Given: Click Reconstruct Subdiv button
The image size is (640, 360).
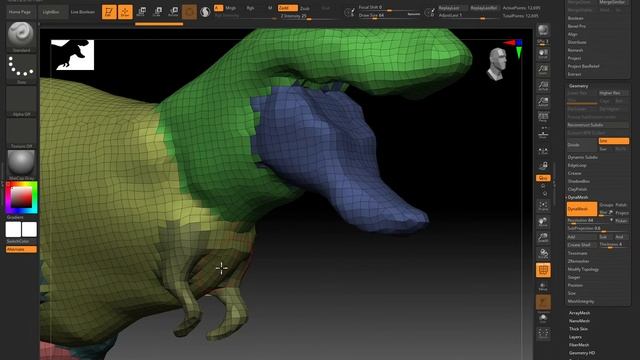Looking at the screenshot, I should [x=598, y=125].
